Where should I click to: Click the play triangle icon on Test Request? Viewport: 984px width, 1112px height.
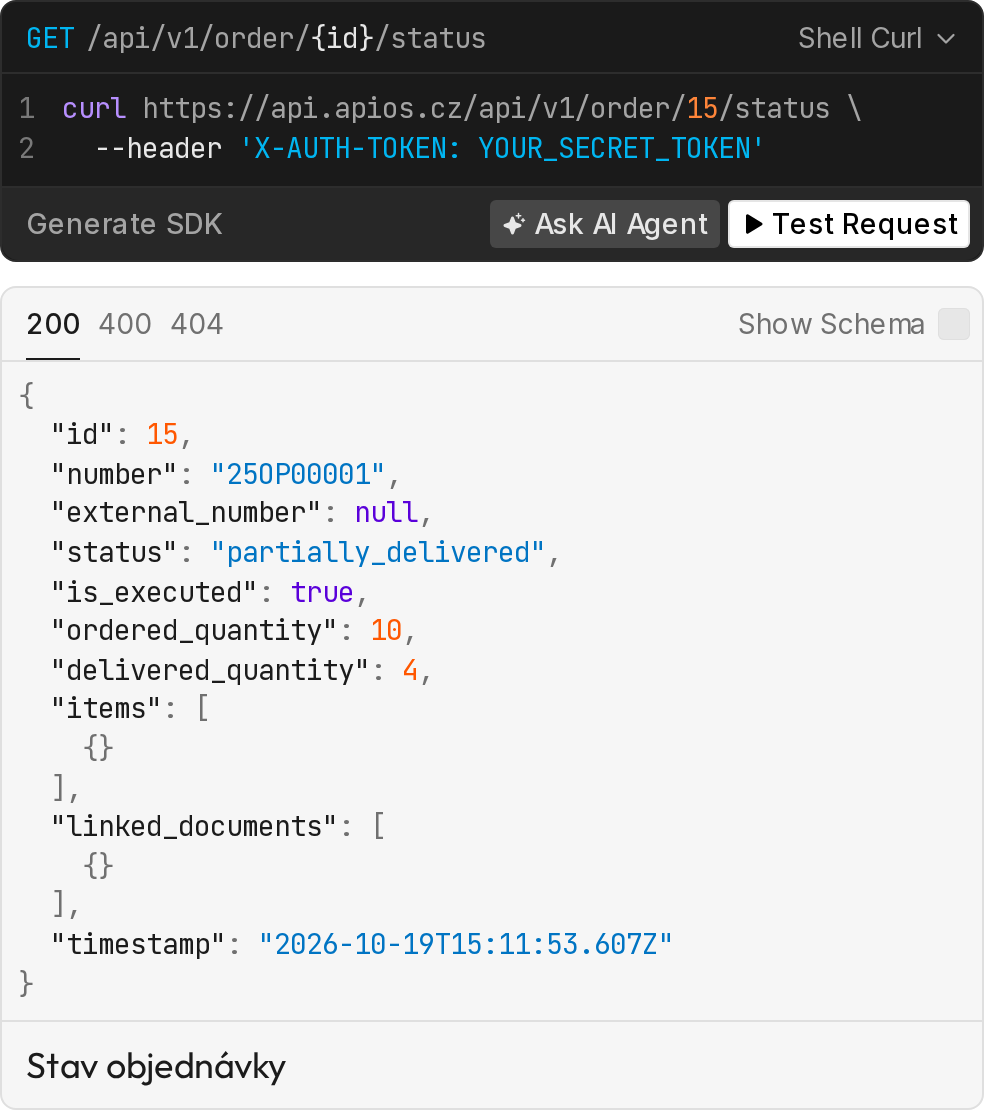pos(754,224)
